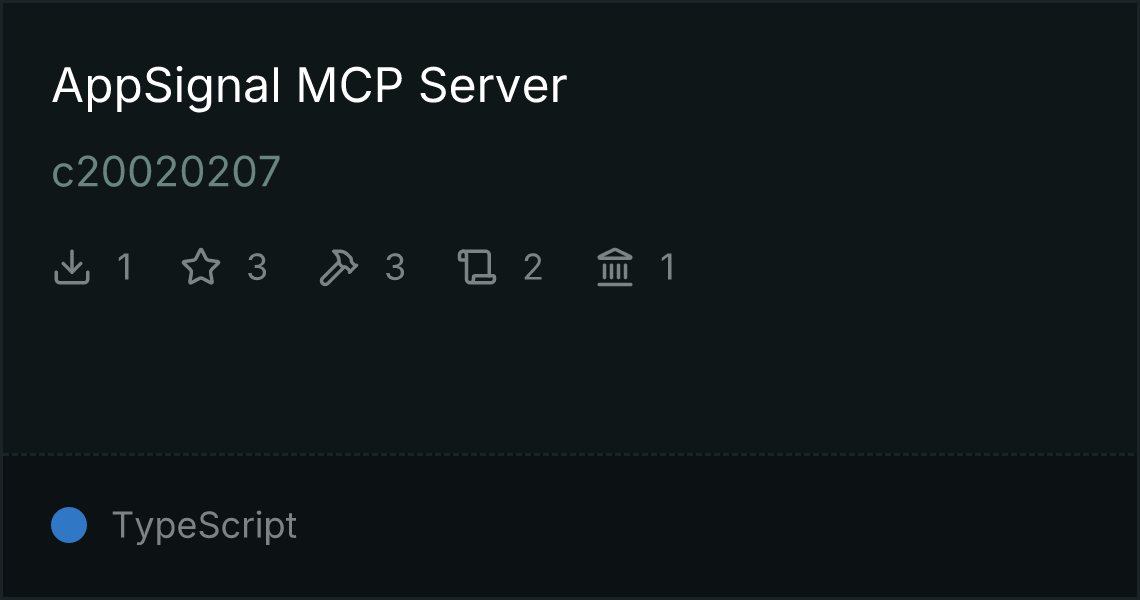
Task: Click the download count number next to tray icon
Action: (x=125, y=267)
